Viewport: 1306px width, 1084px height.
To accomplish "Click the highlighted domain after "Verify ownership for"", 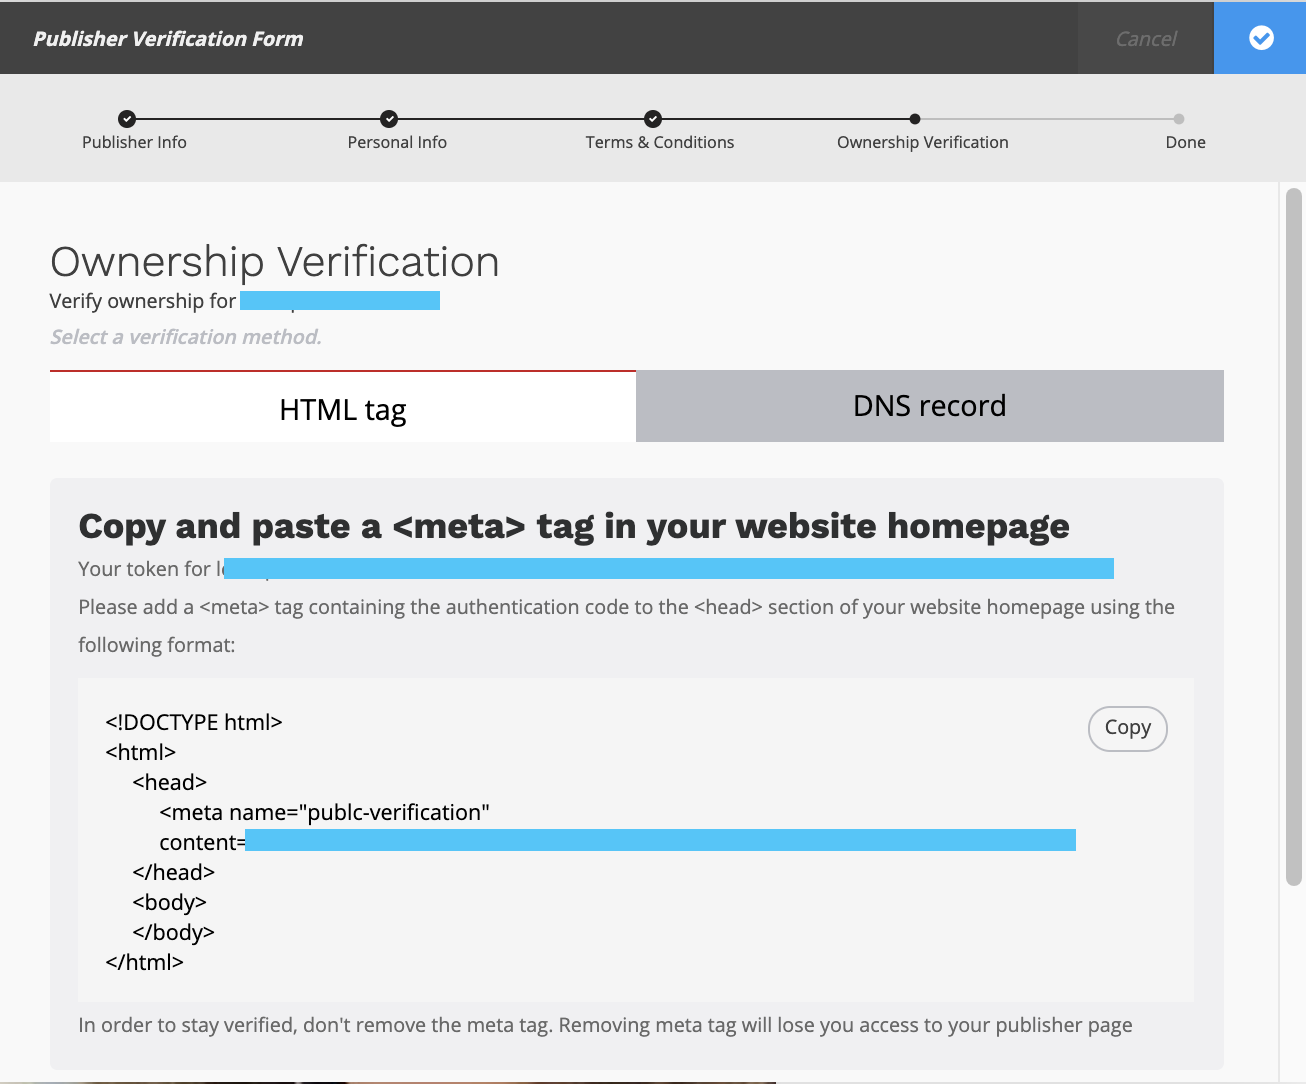I will coord(340,301).
